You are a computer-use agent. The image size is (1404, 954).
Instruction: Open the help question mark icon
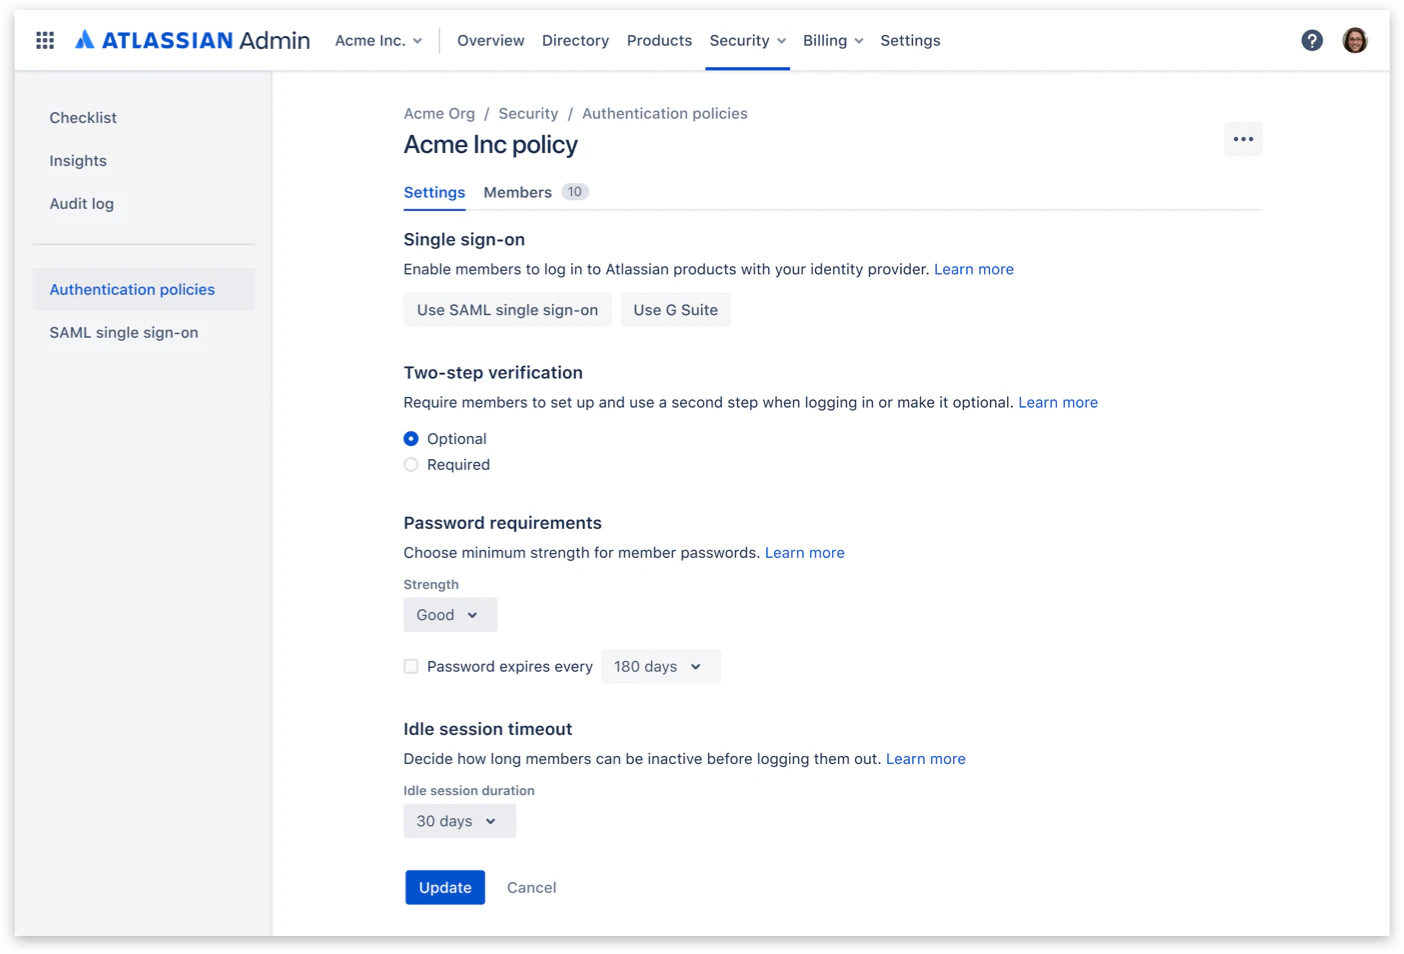(x=1312, y=40)
